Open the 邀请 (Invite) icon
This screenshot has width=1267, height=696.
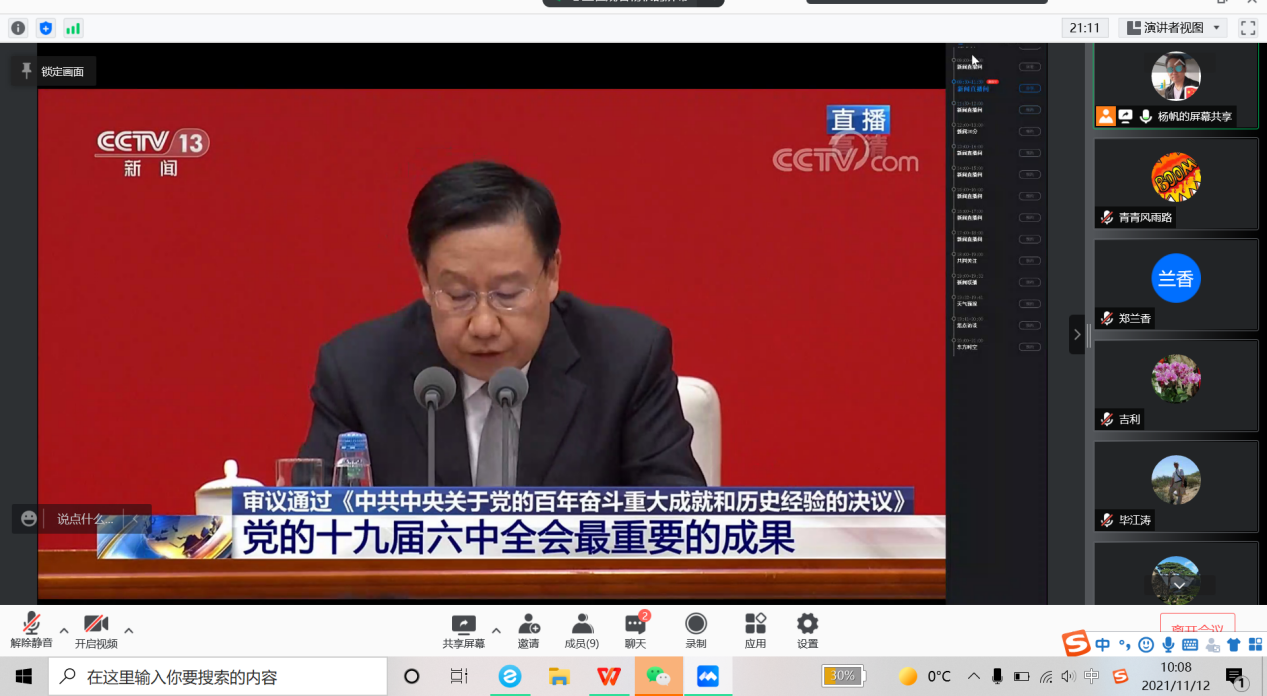tap(529, 626)
